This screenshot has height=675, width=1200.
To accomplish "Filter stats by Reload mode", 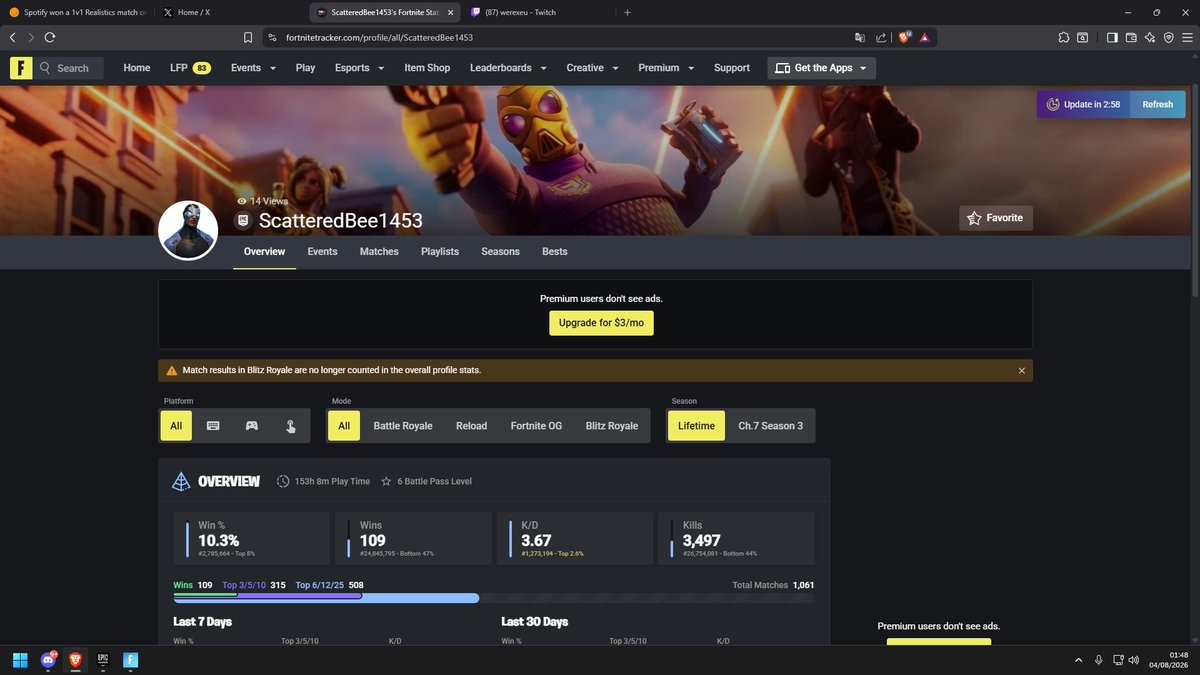I will (471, 426).
